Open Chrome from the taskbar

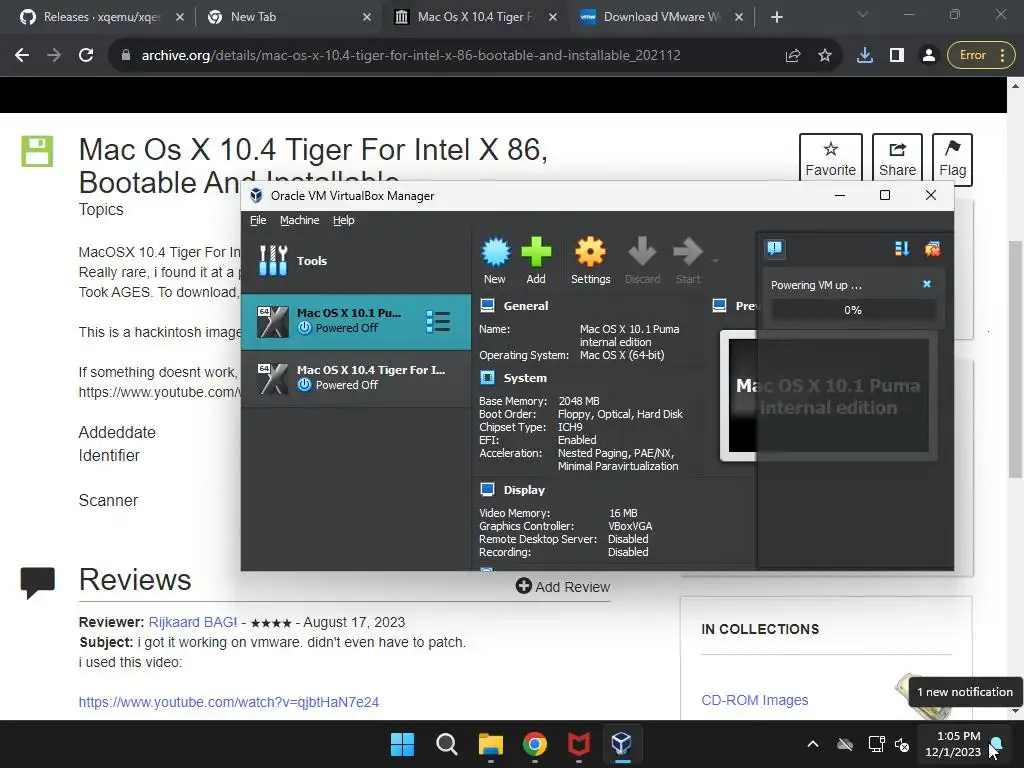pos(535,744)
